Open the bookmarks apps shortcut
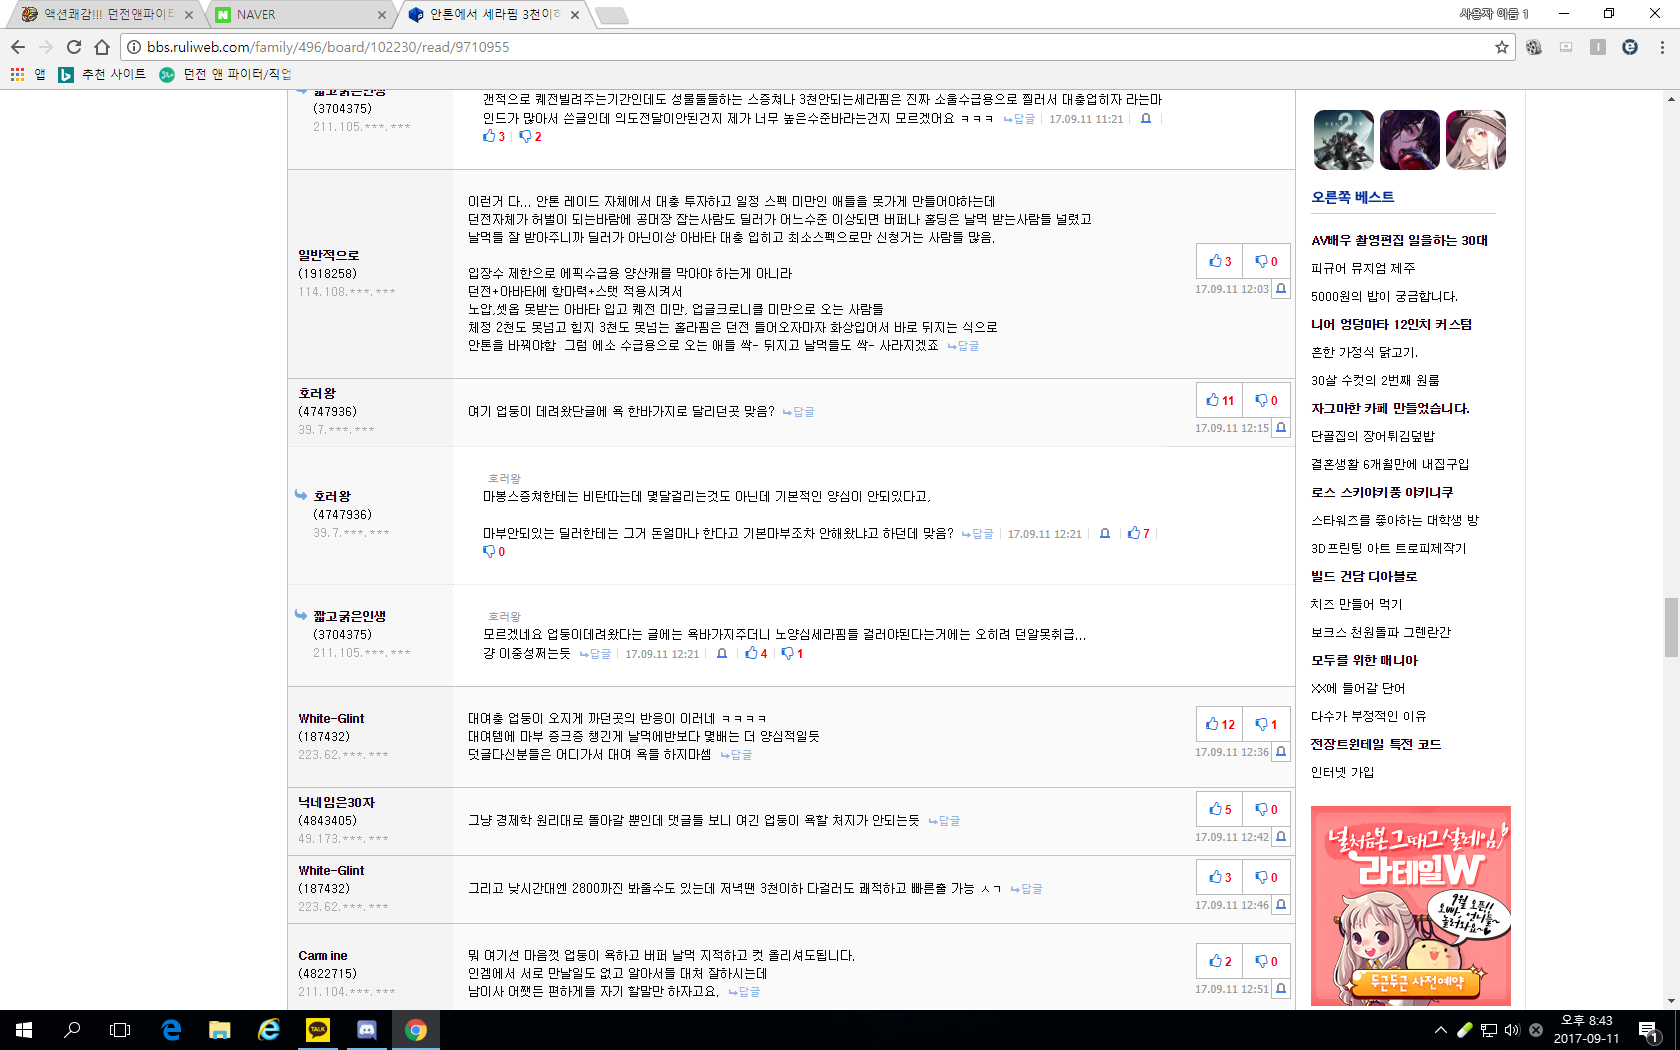This screenshot has width=1680, height=1050. 18,74
